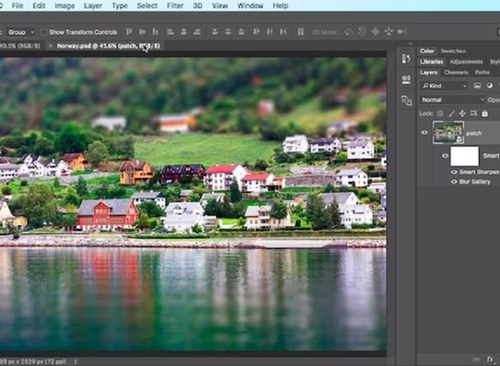Toggle lock position icon

(462, 113)
